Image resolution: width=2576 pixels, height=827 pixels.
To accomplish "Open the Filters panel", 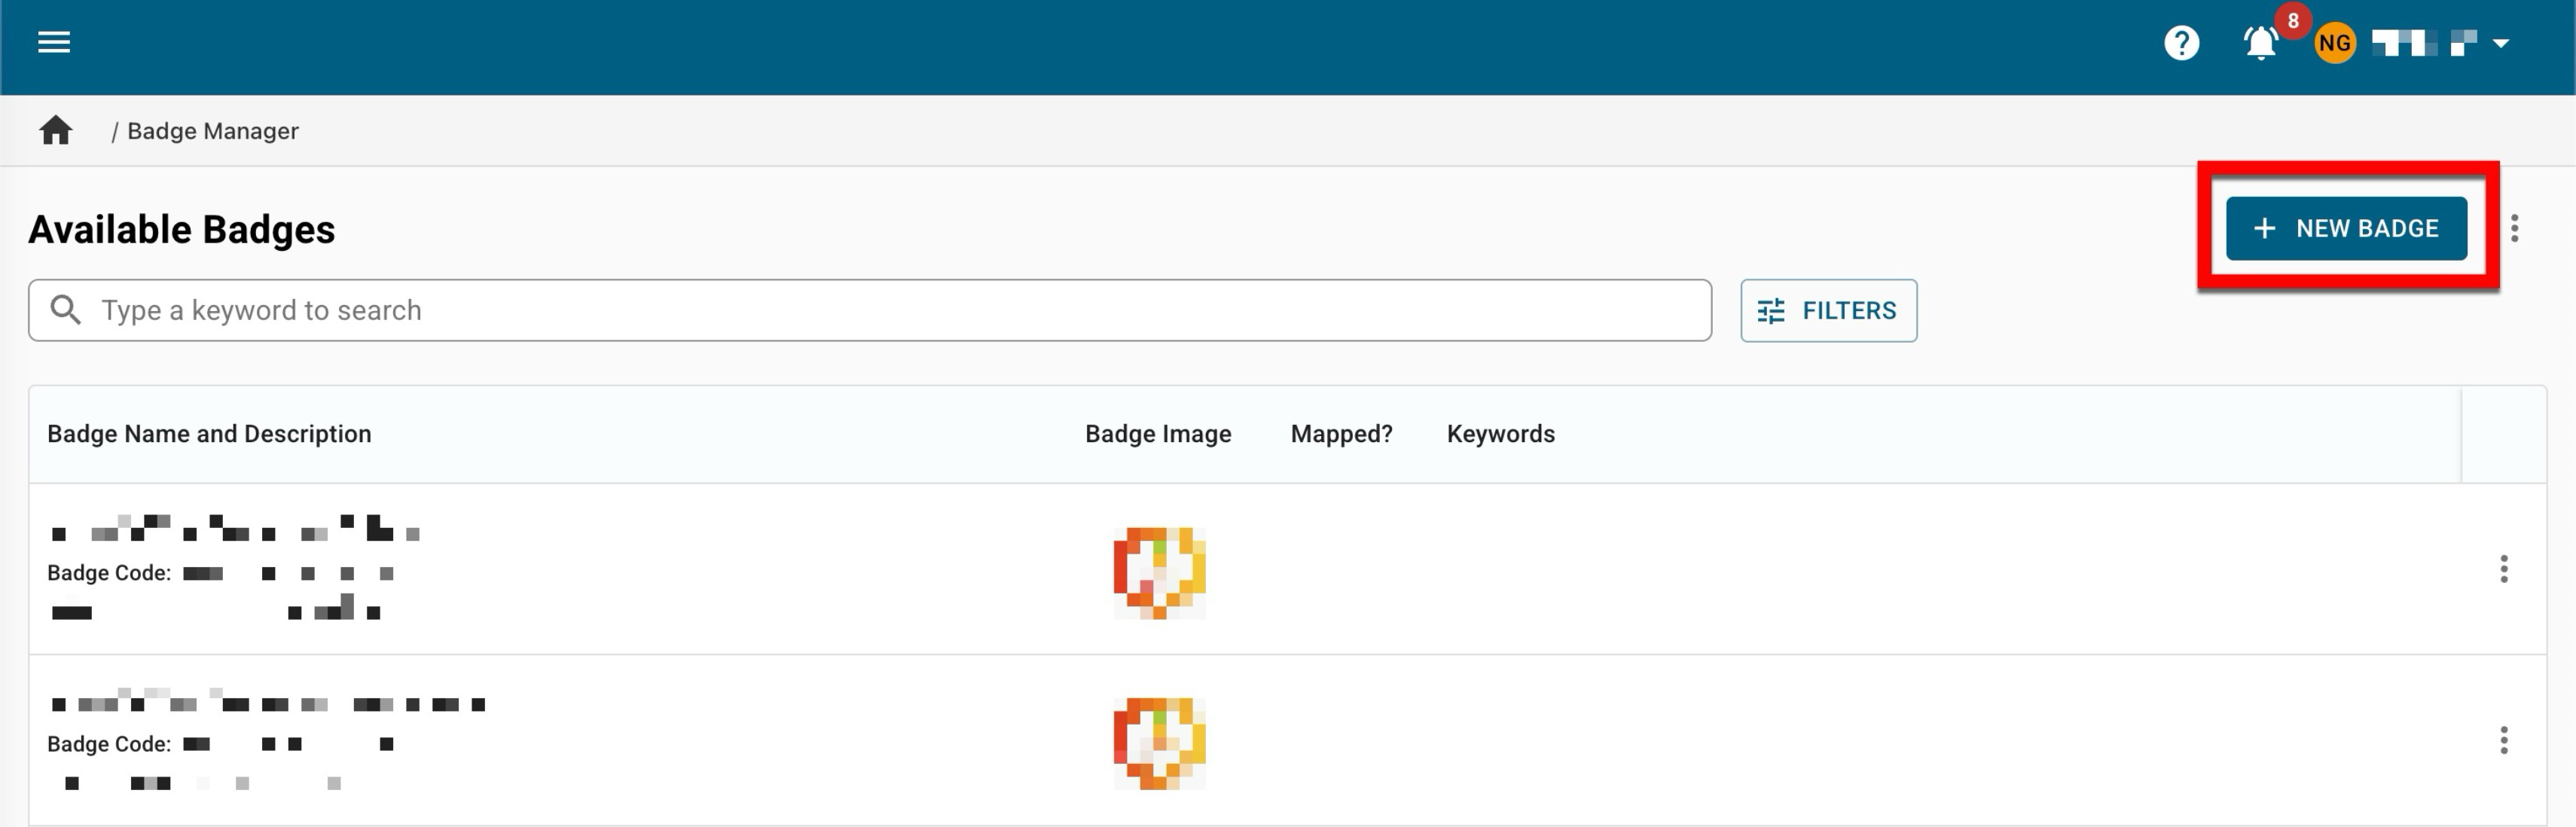I will pyautogui.click(x=1828, y=311).
